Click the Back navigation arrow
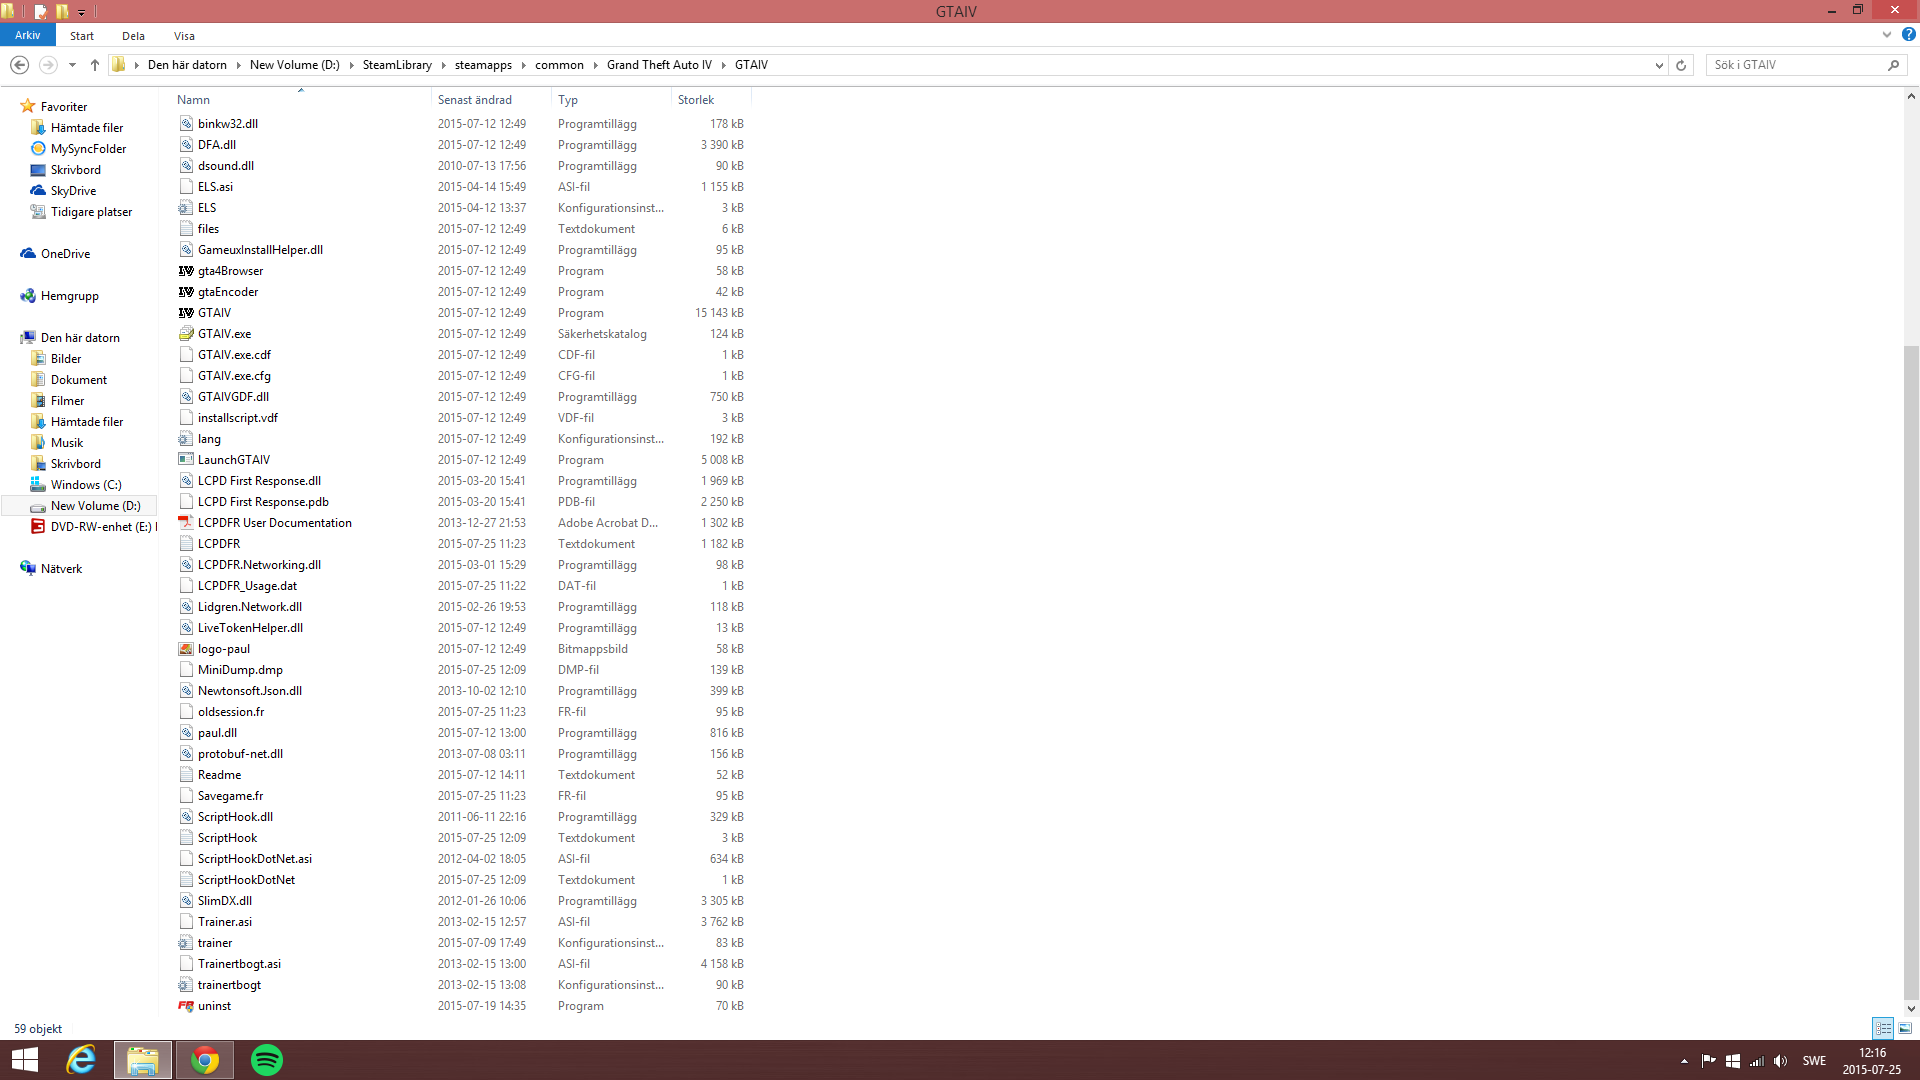Viewport: 1920px width, 1080px height. tap(19, 65)
